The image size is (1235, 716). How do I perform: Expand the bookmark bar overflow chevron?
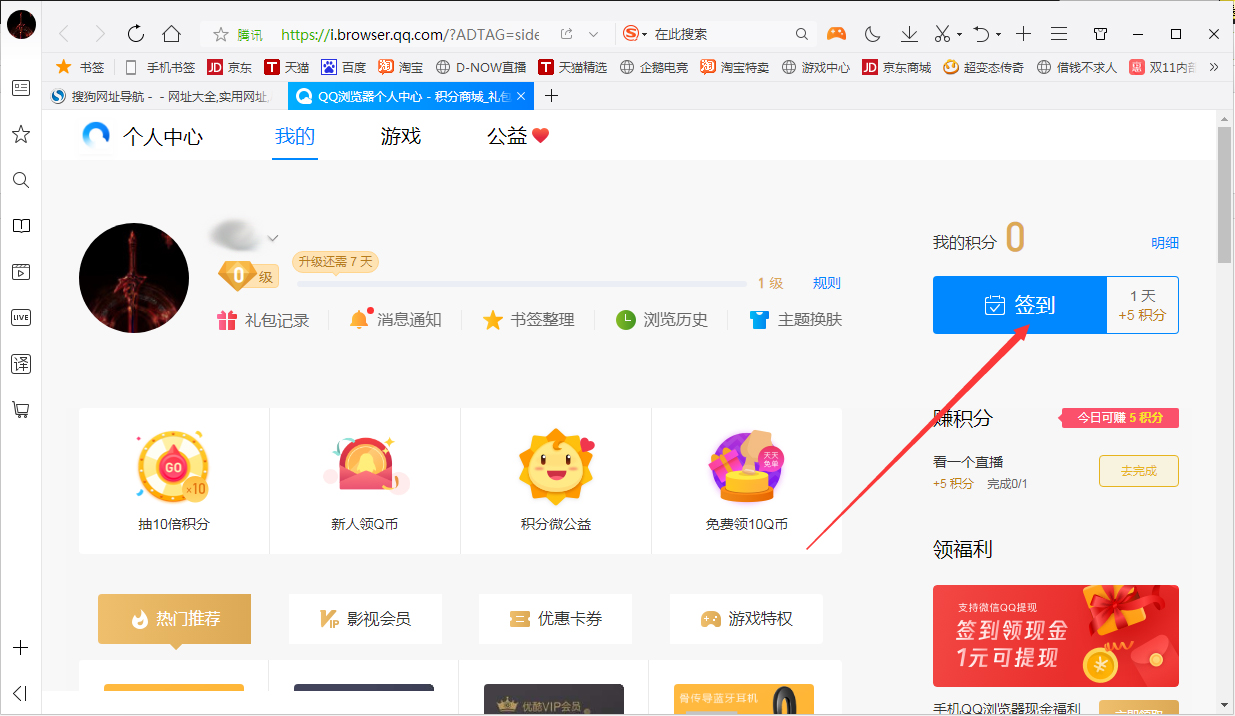[1212, 68]
